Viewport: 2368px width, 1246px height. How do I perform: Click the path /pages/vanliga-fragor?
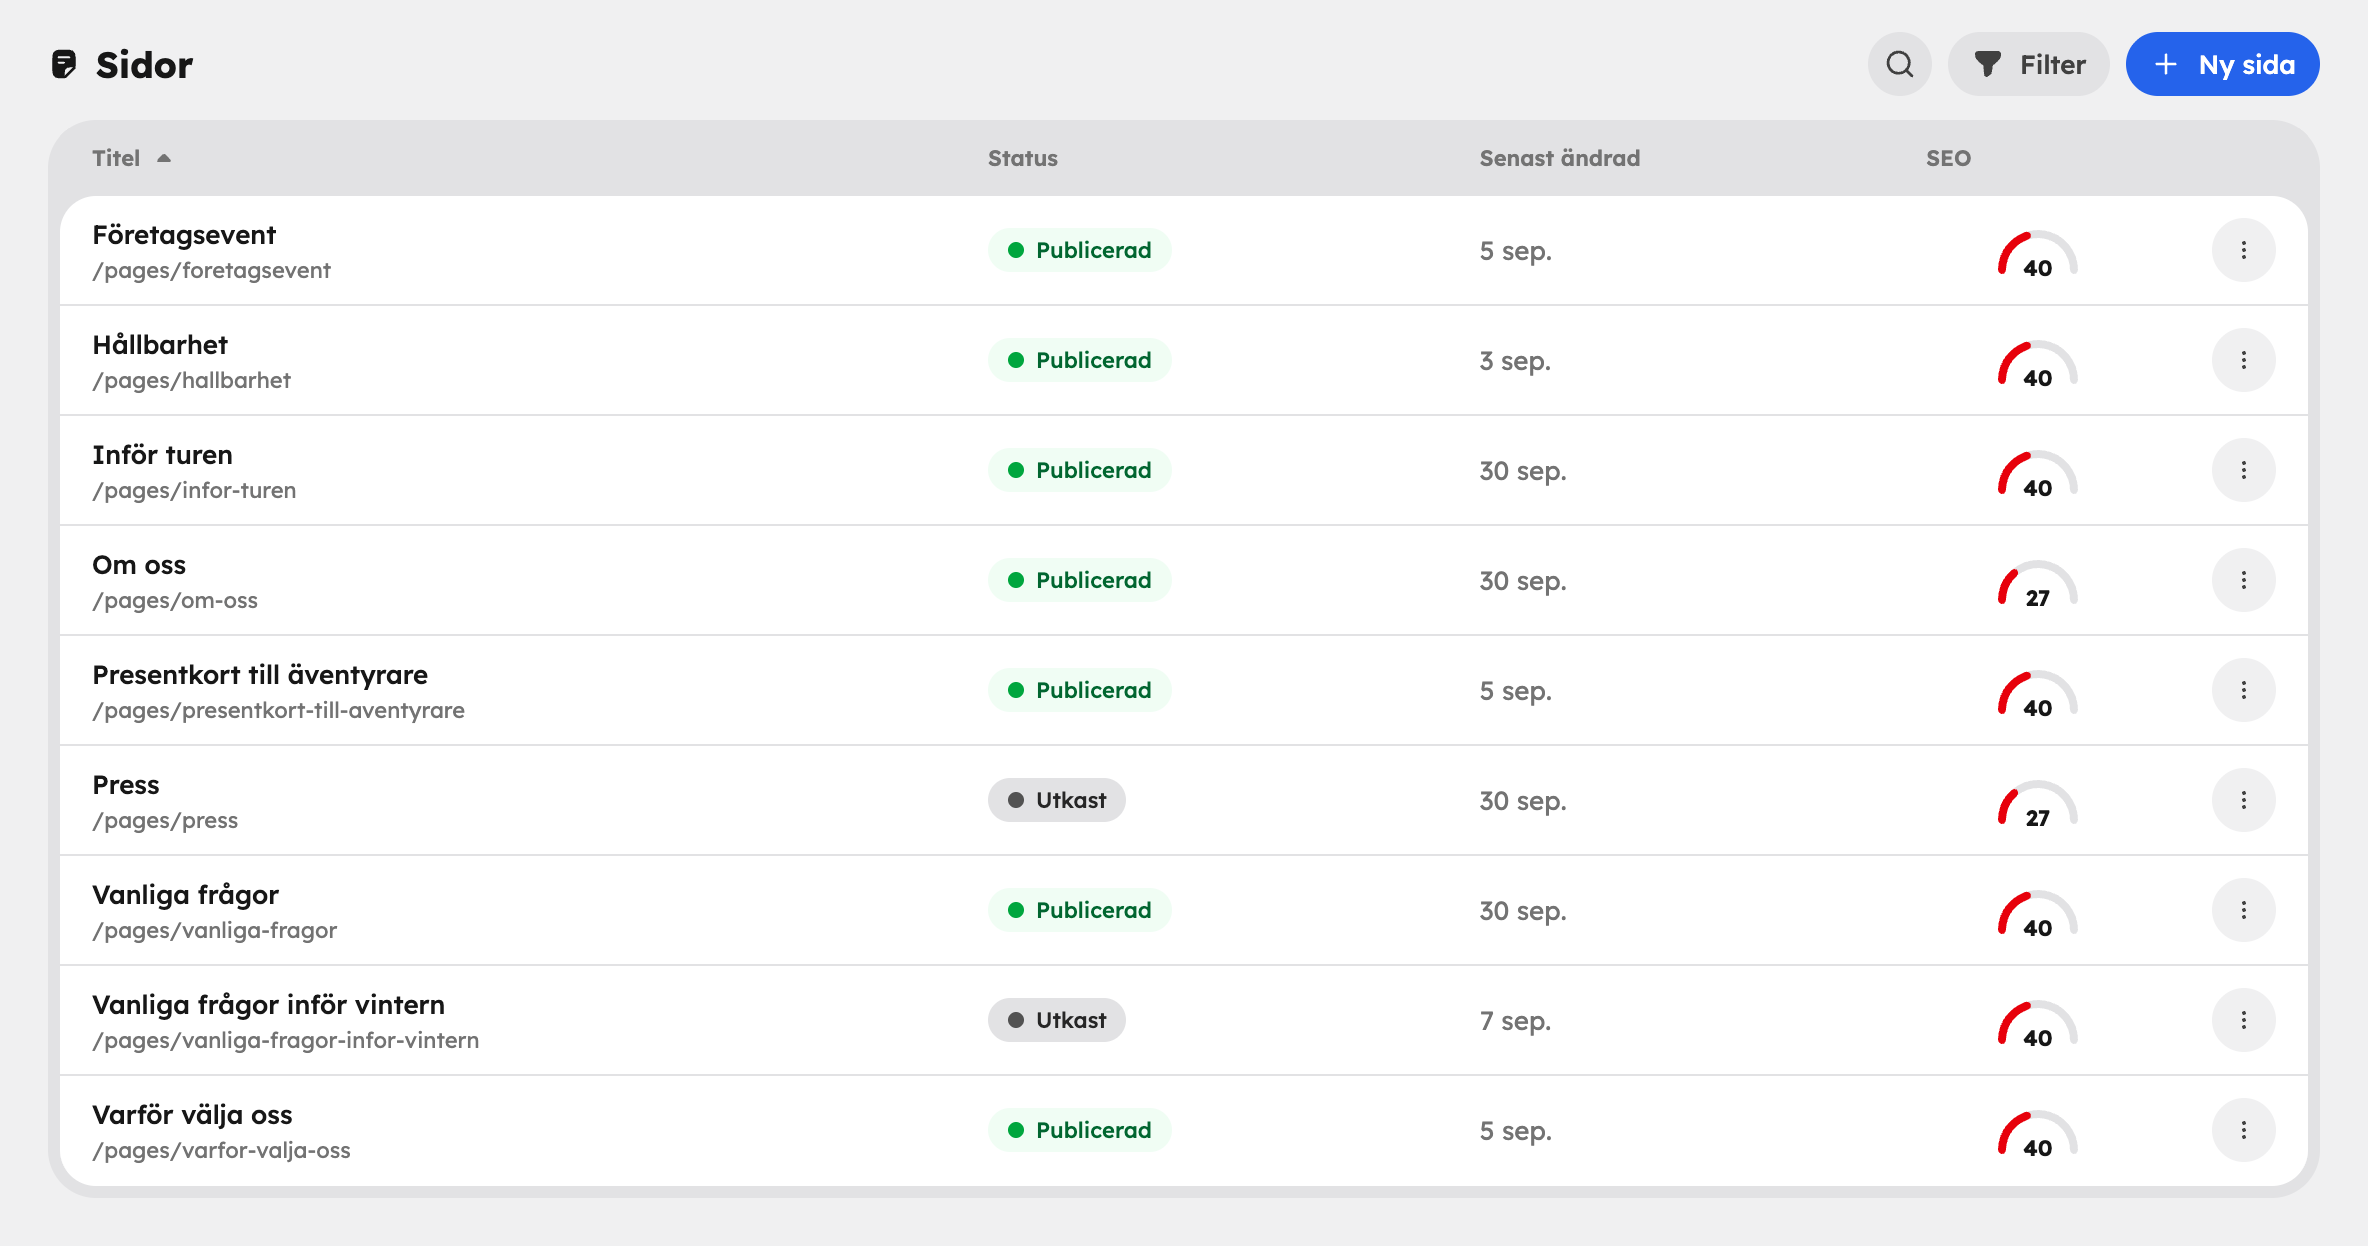[x=215, y=931]
